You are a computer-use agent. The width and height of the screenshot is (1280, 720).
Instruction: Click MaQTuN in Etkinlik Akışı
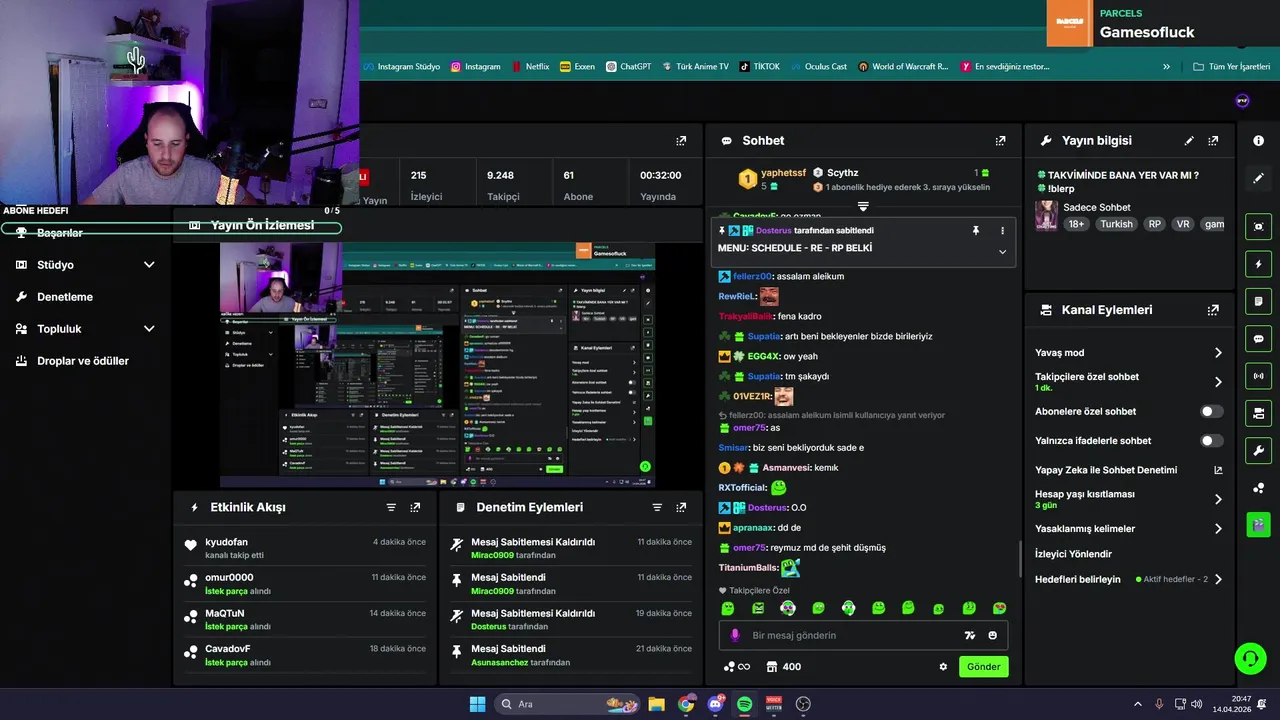pyautogui.click(x=225, y=613)
